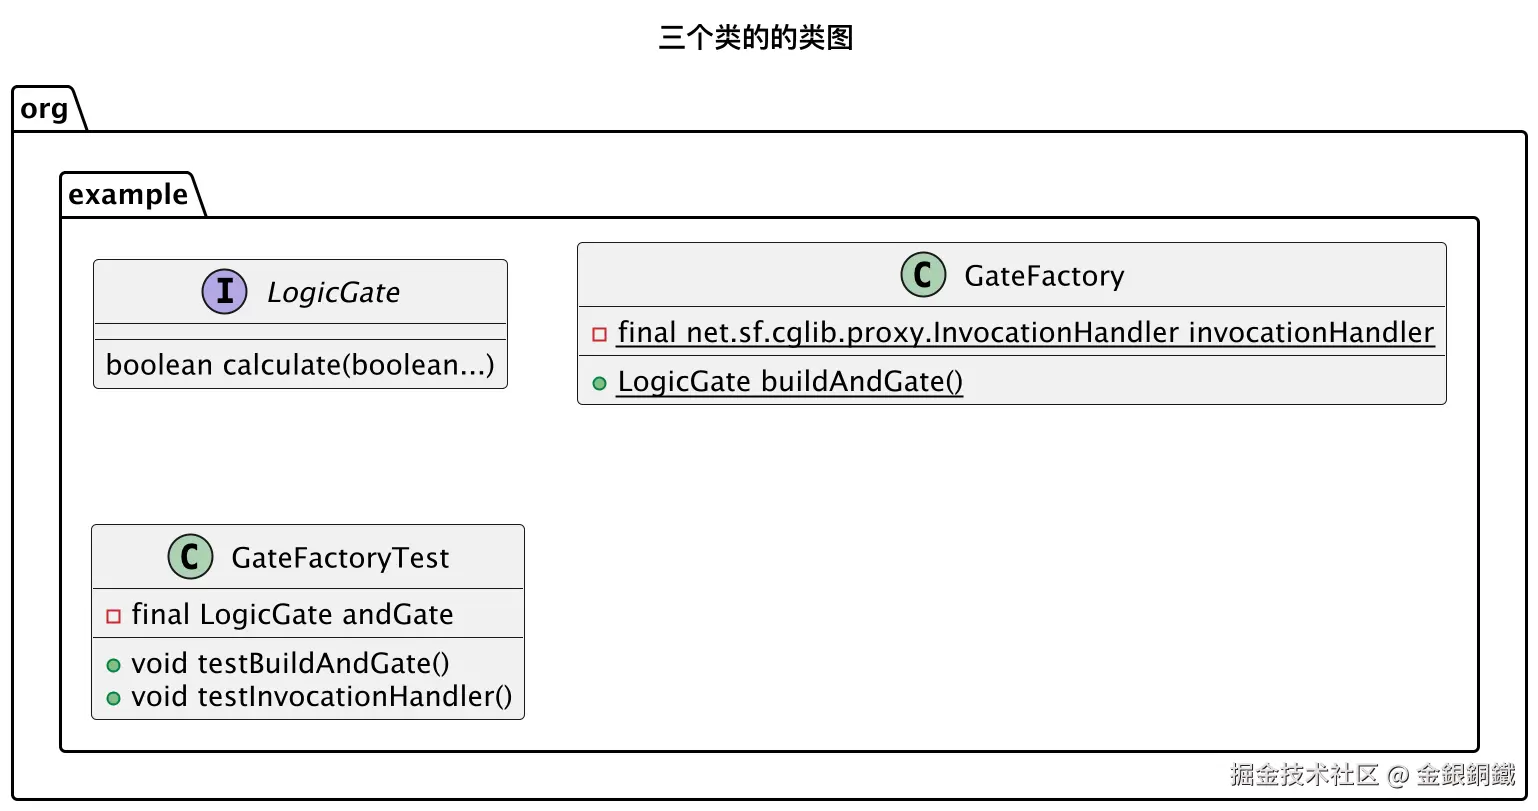The width and height of the screenshot is (1538, 811).
Task: Click the green marker before testInvocationHandler
Action: (x=114, y=698)
